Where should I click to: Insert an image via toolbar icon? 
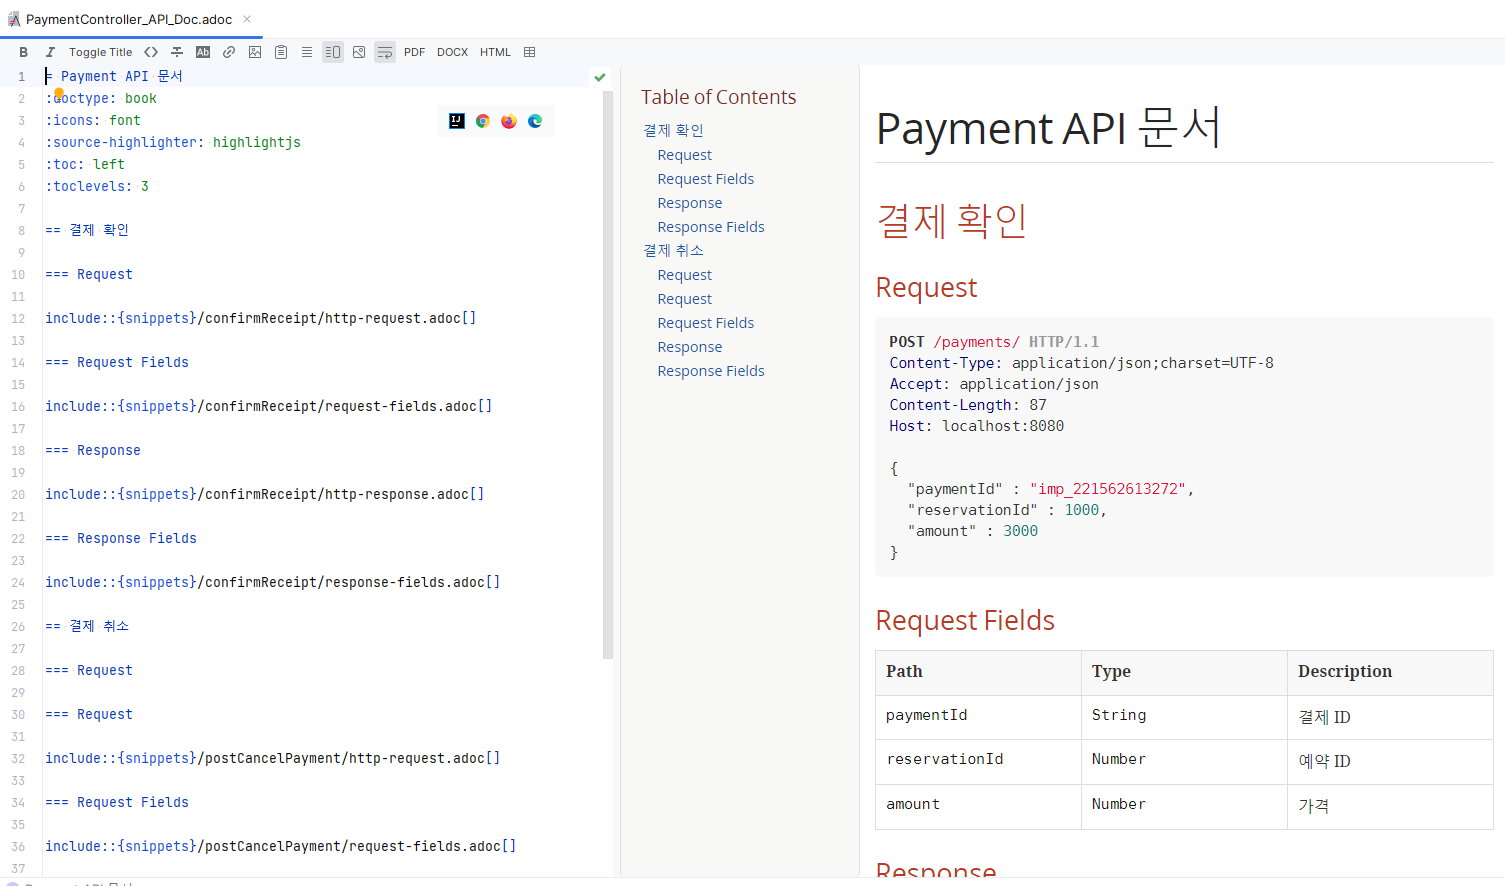255,52
